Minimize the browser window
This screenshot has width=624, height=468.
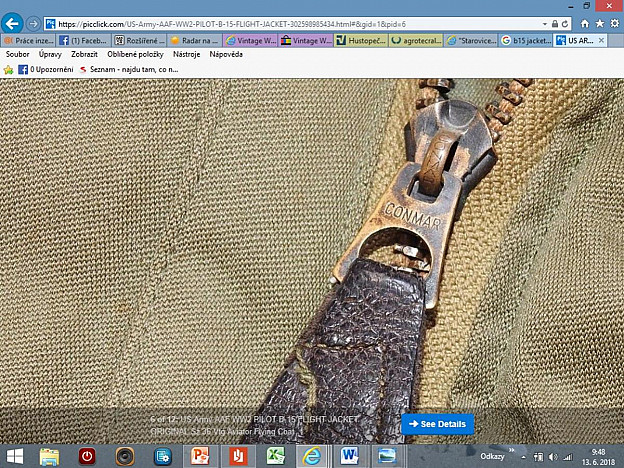point(571,6)
